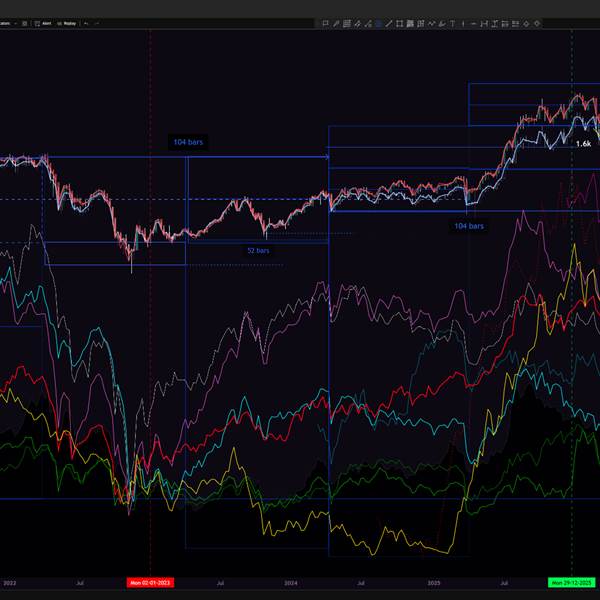Click the upper '104 bars' label

tap(188, 142)
